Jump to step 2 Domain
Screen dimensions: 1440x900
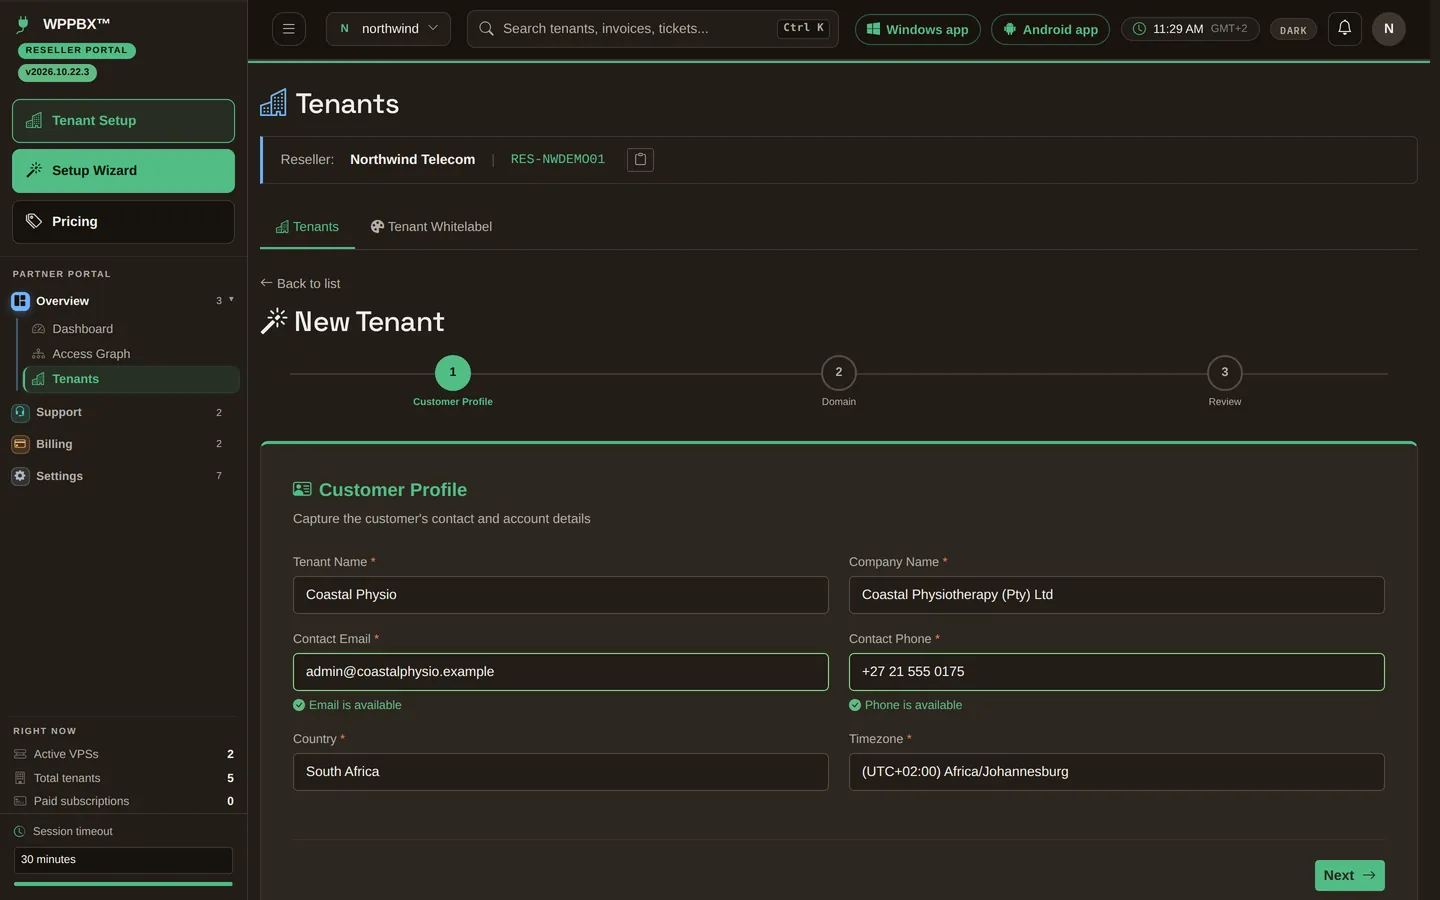pyautogui.click(x=838, y=373)
